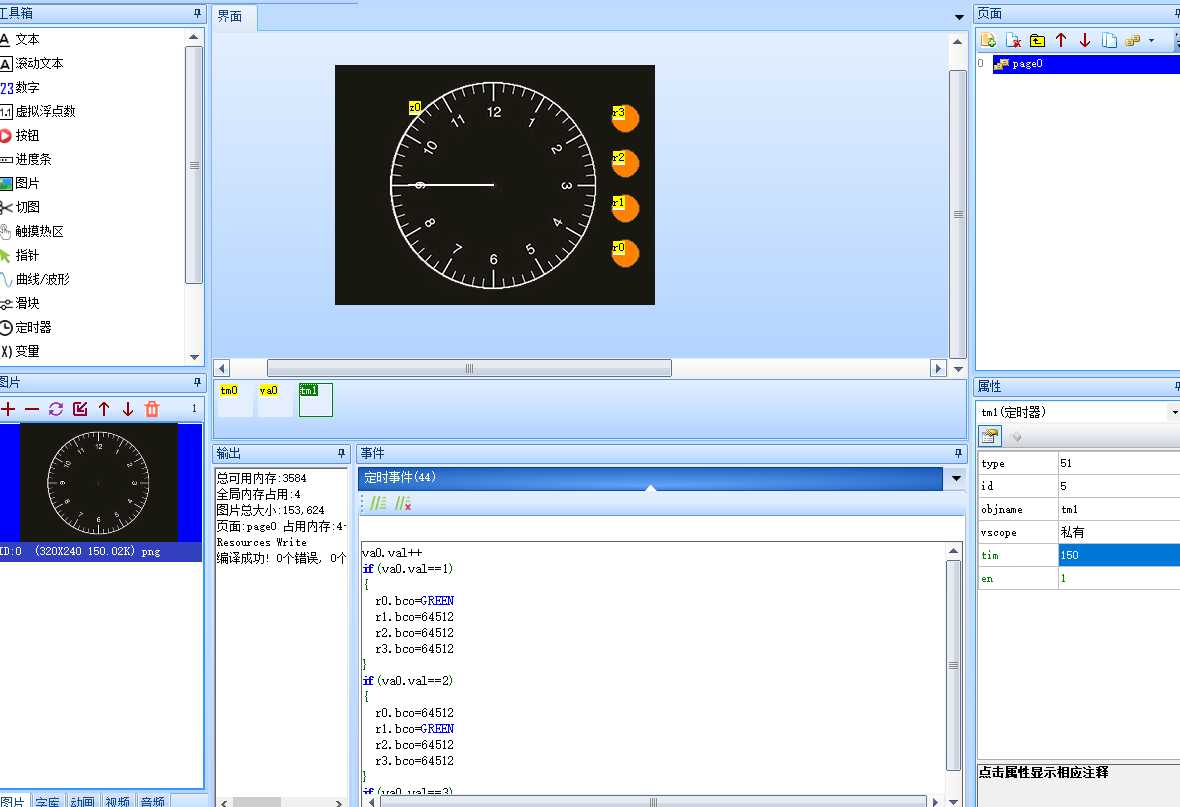Click the comment-lines icon in event toolbar
The width and height of the screenshot is (1180, 807).
378,503
